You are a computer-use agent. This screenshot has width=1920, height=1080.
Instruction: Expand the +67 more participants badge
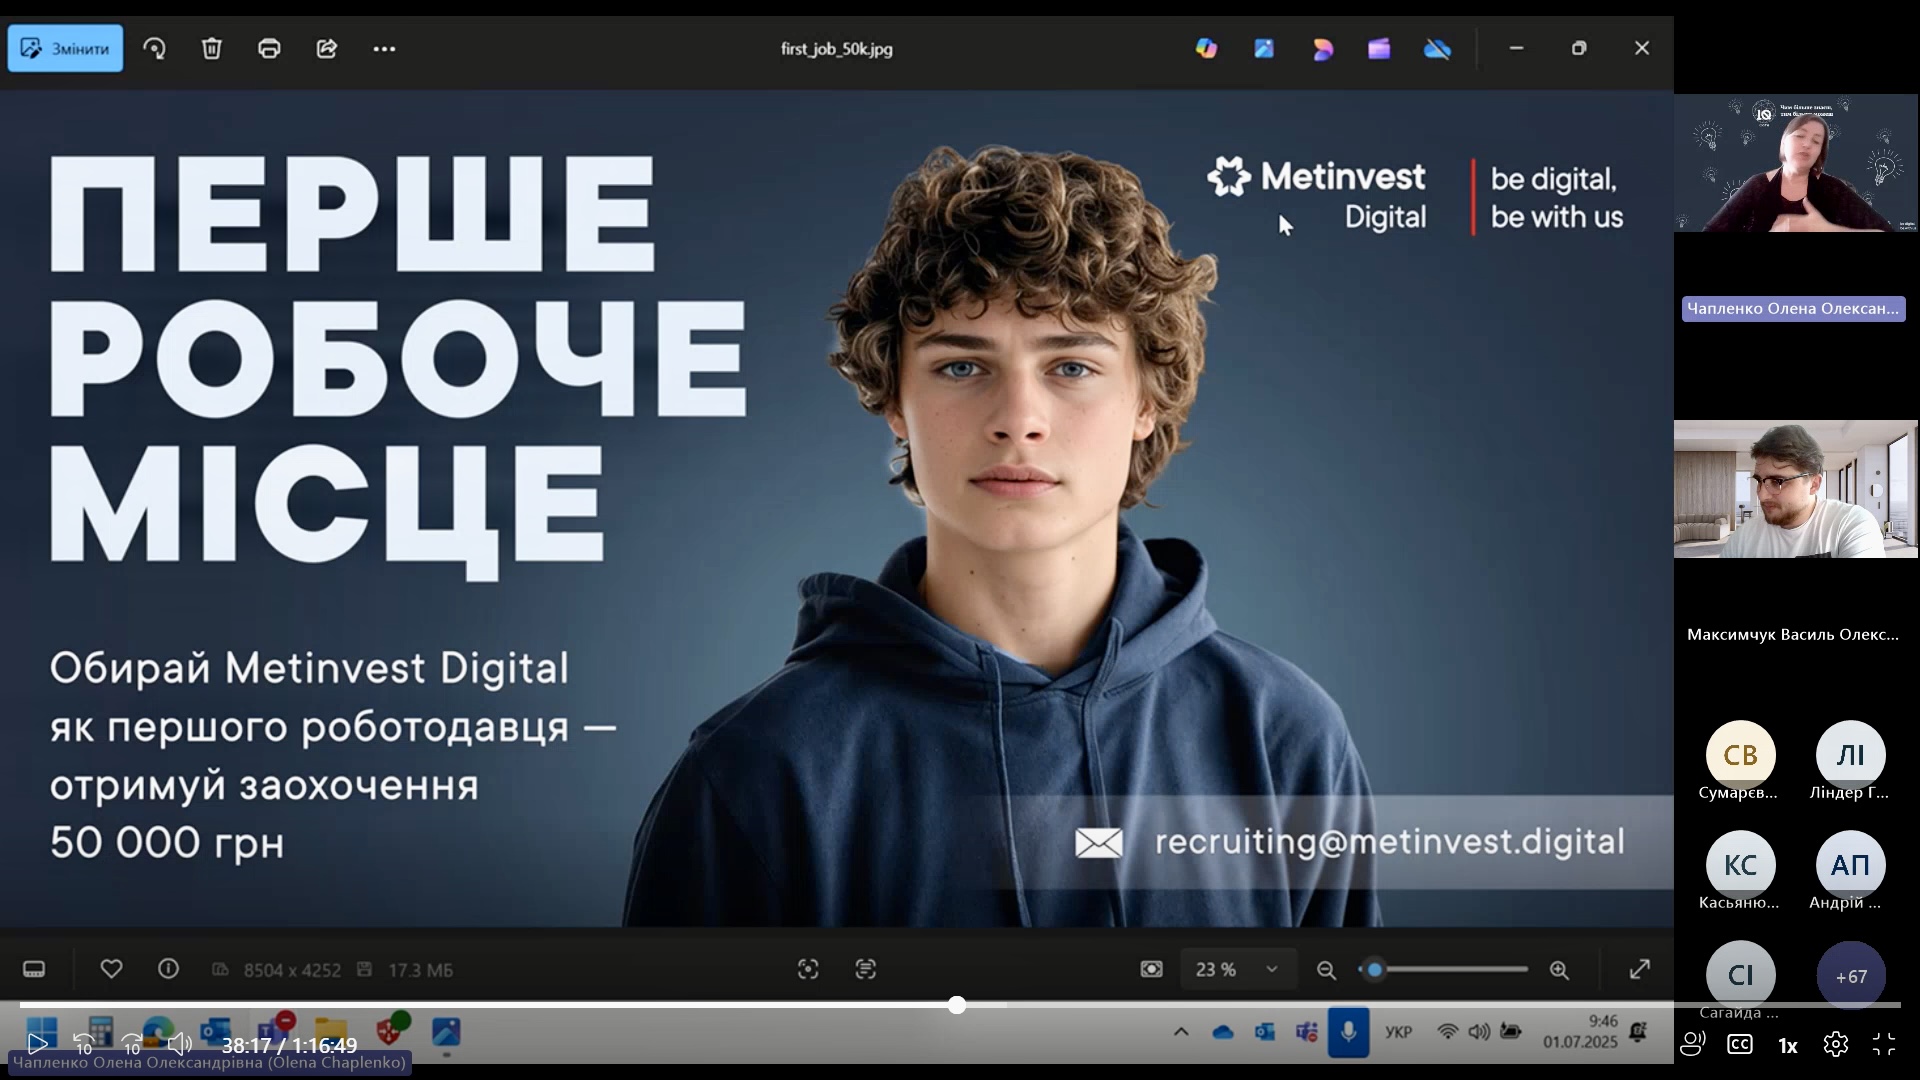pos(1851,975)
